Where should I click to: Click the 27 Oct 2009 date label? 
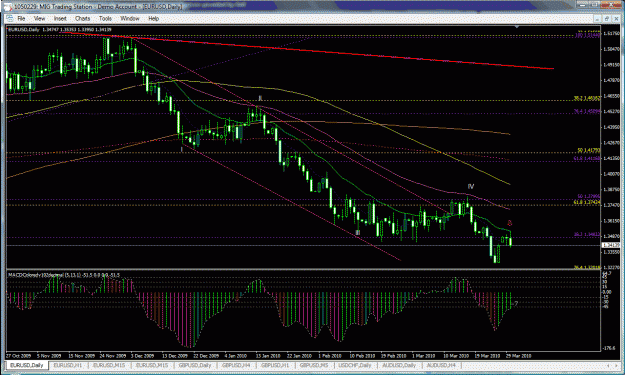click(x=19, y=355)
